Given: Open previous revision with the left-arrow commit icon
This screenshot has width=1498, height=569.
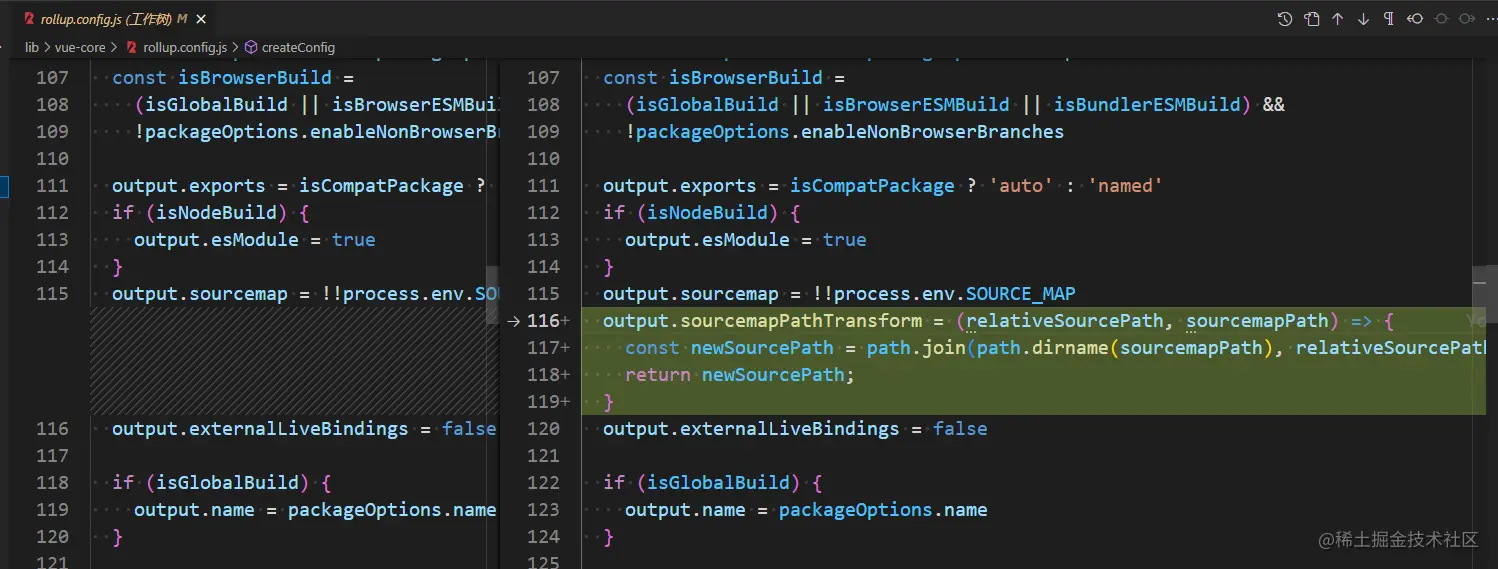Looking at the screenshot, I should click(x=1415, y=19).
